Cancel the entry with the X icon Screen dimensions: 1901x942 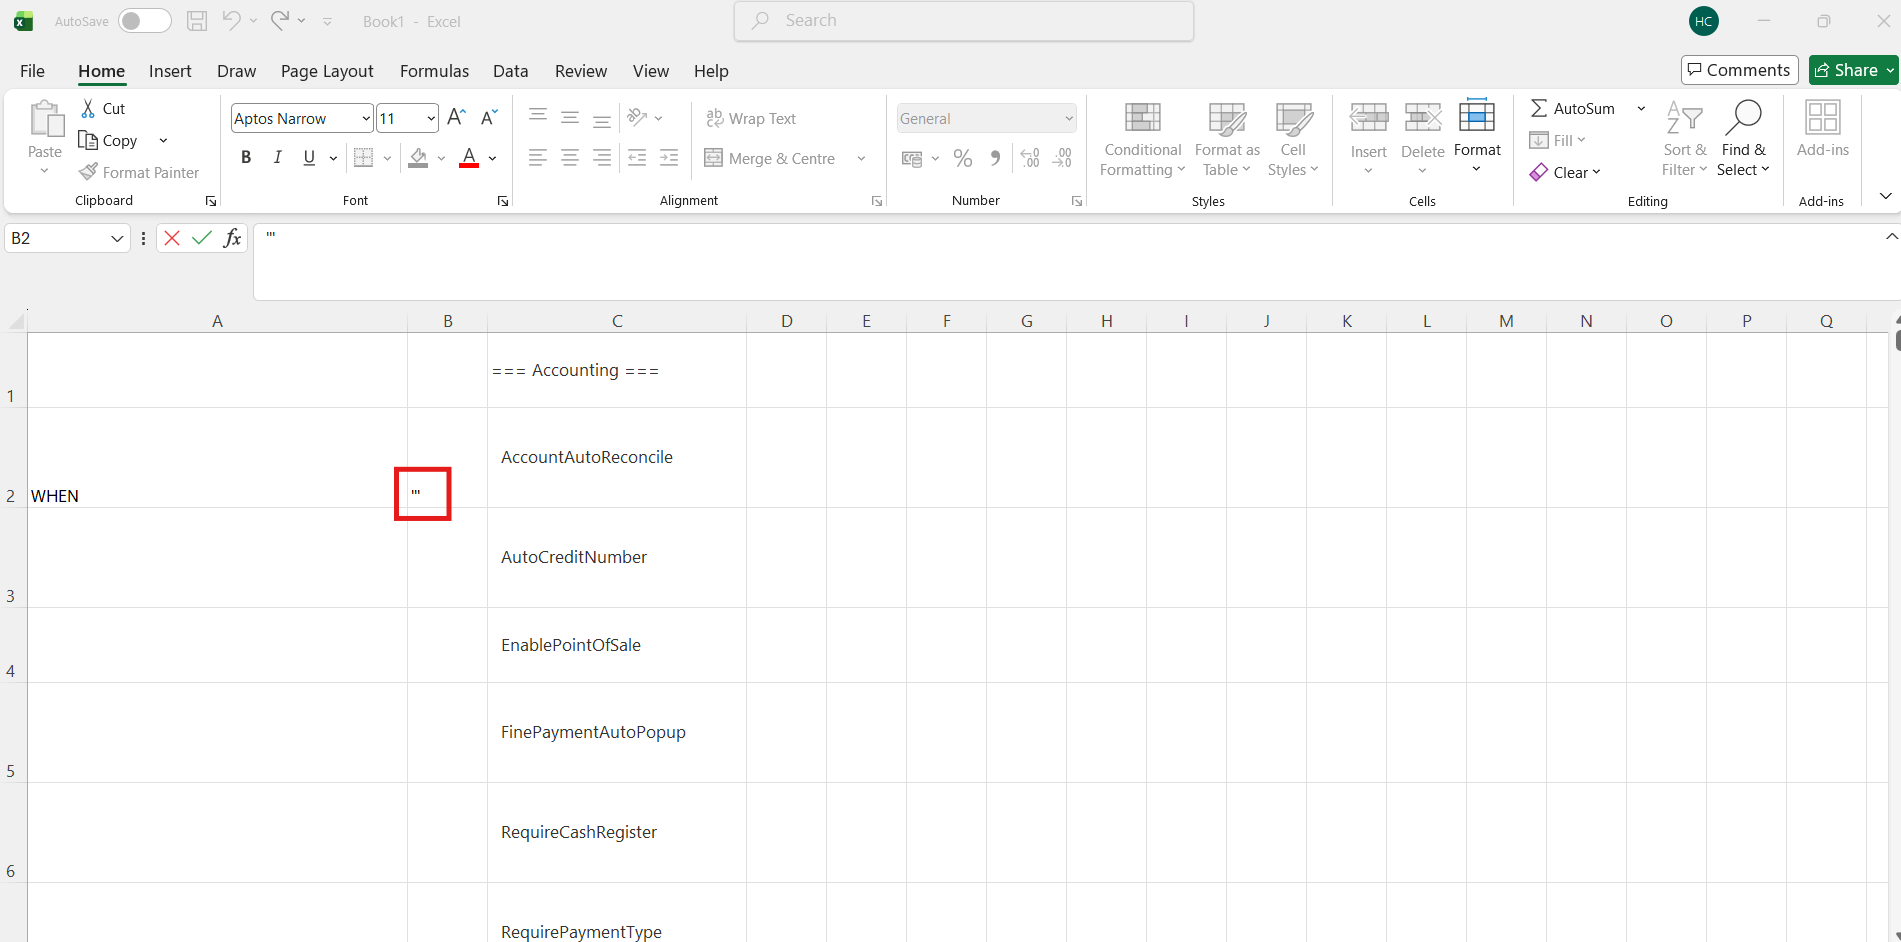coord(172,238)
